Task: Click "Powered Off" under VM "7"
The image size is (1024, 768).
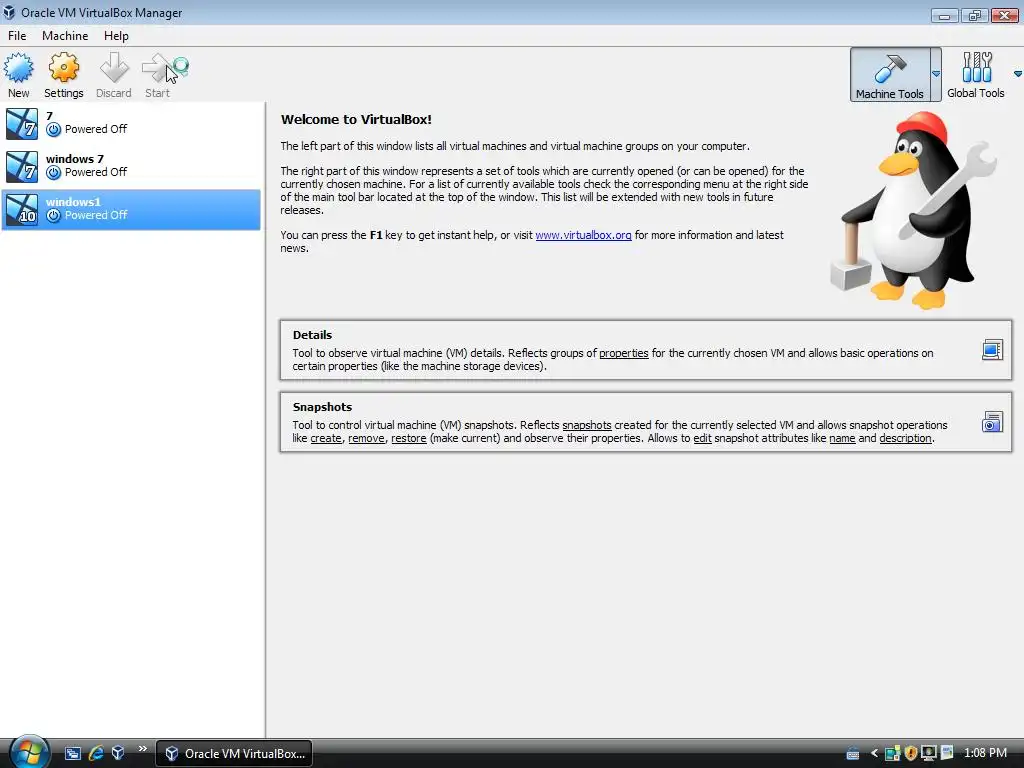Action: [96, 129]
